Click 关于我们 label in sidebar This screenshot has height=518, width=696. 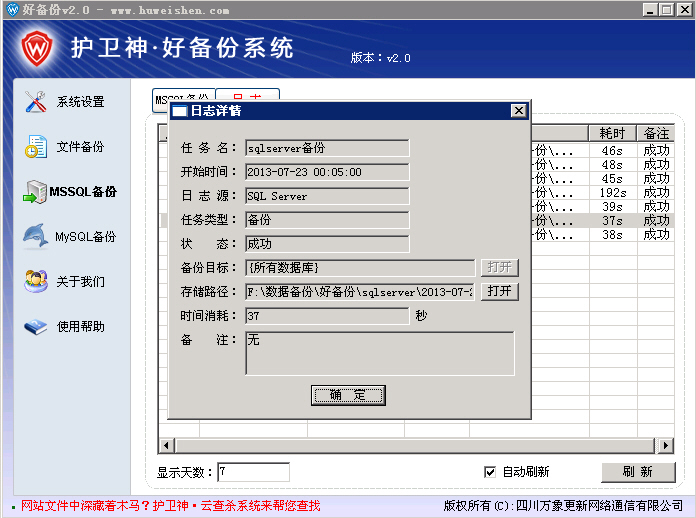pyautogui.click(x=80, y=281)
